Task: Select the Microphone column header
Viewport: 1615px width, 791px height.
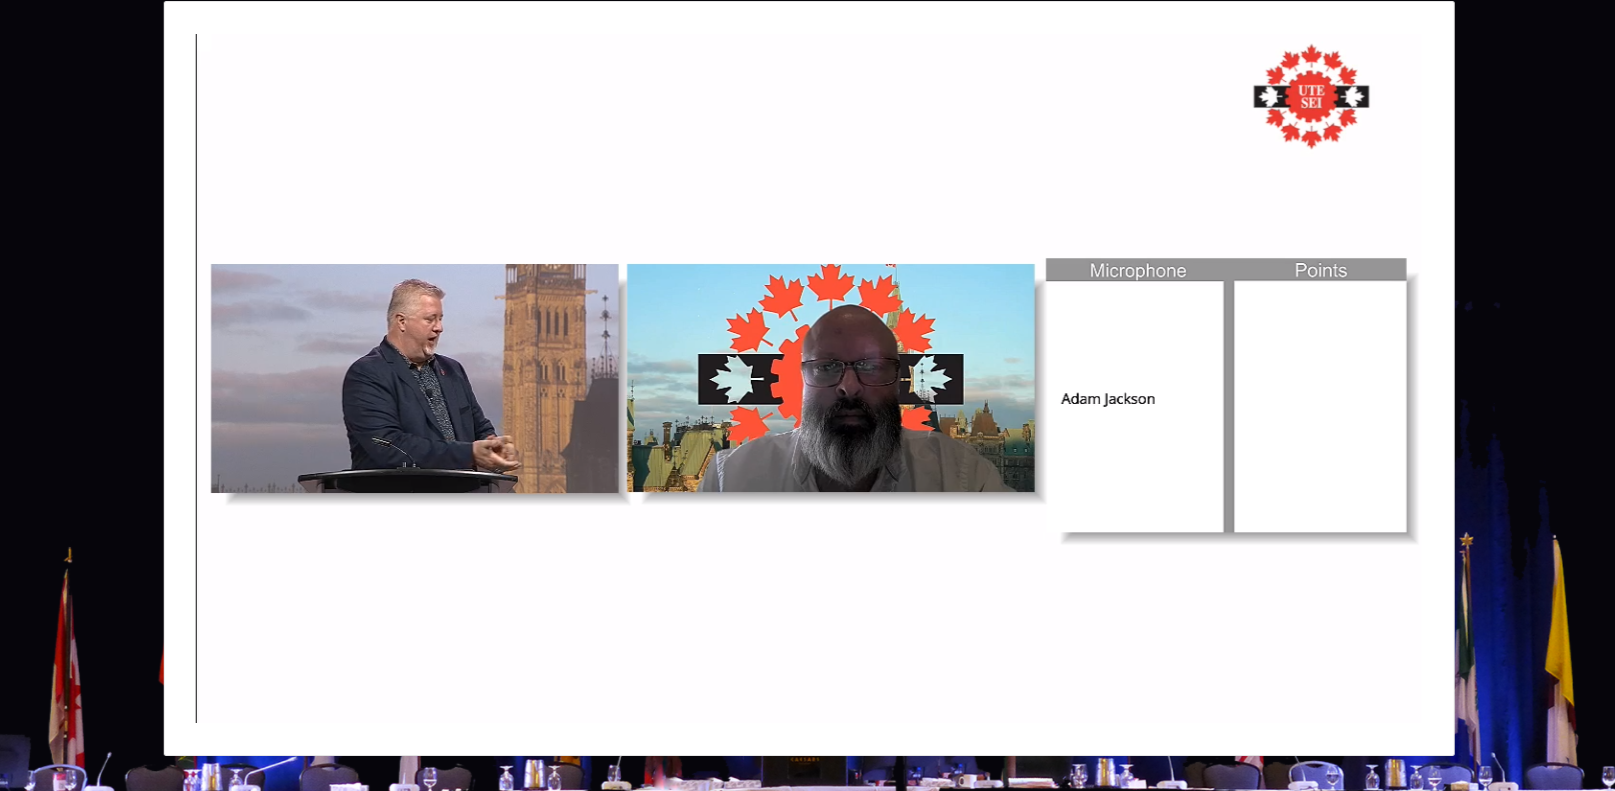Action: tap(1137, 270)
